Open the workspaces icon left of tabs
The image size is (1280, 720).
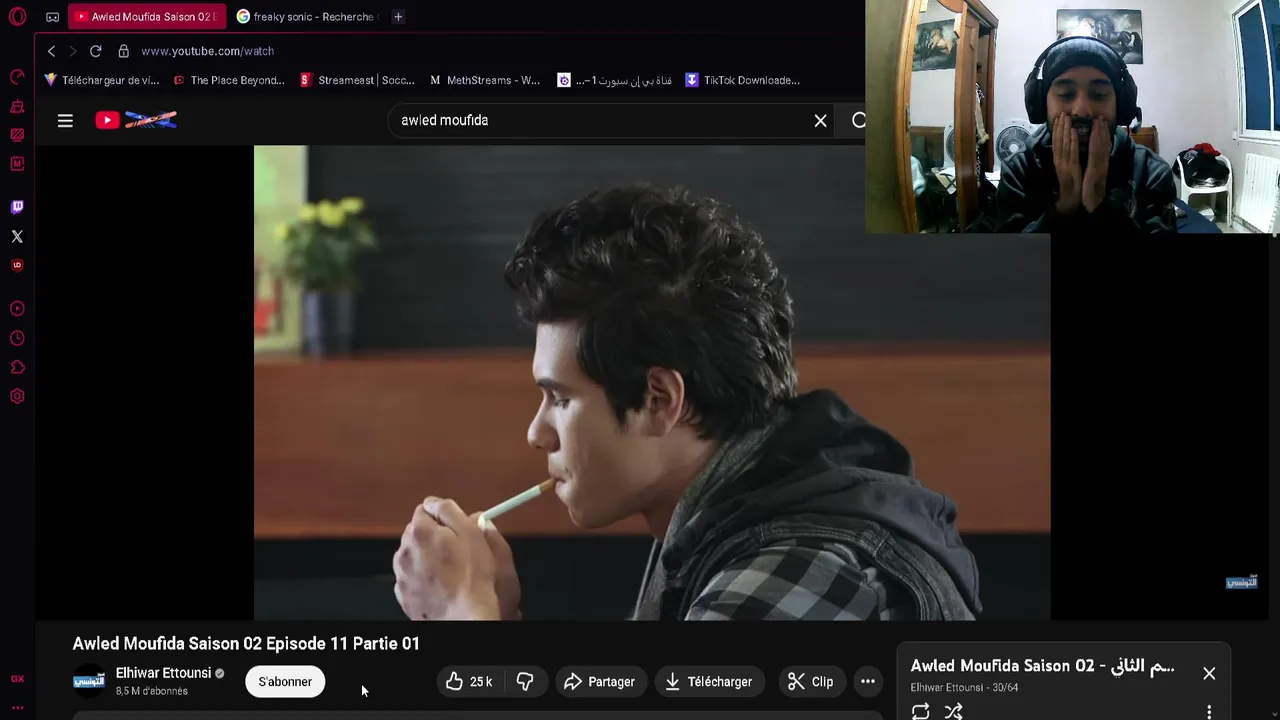pos(53,17)
